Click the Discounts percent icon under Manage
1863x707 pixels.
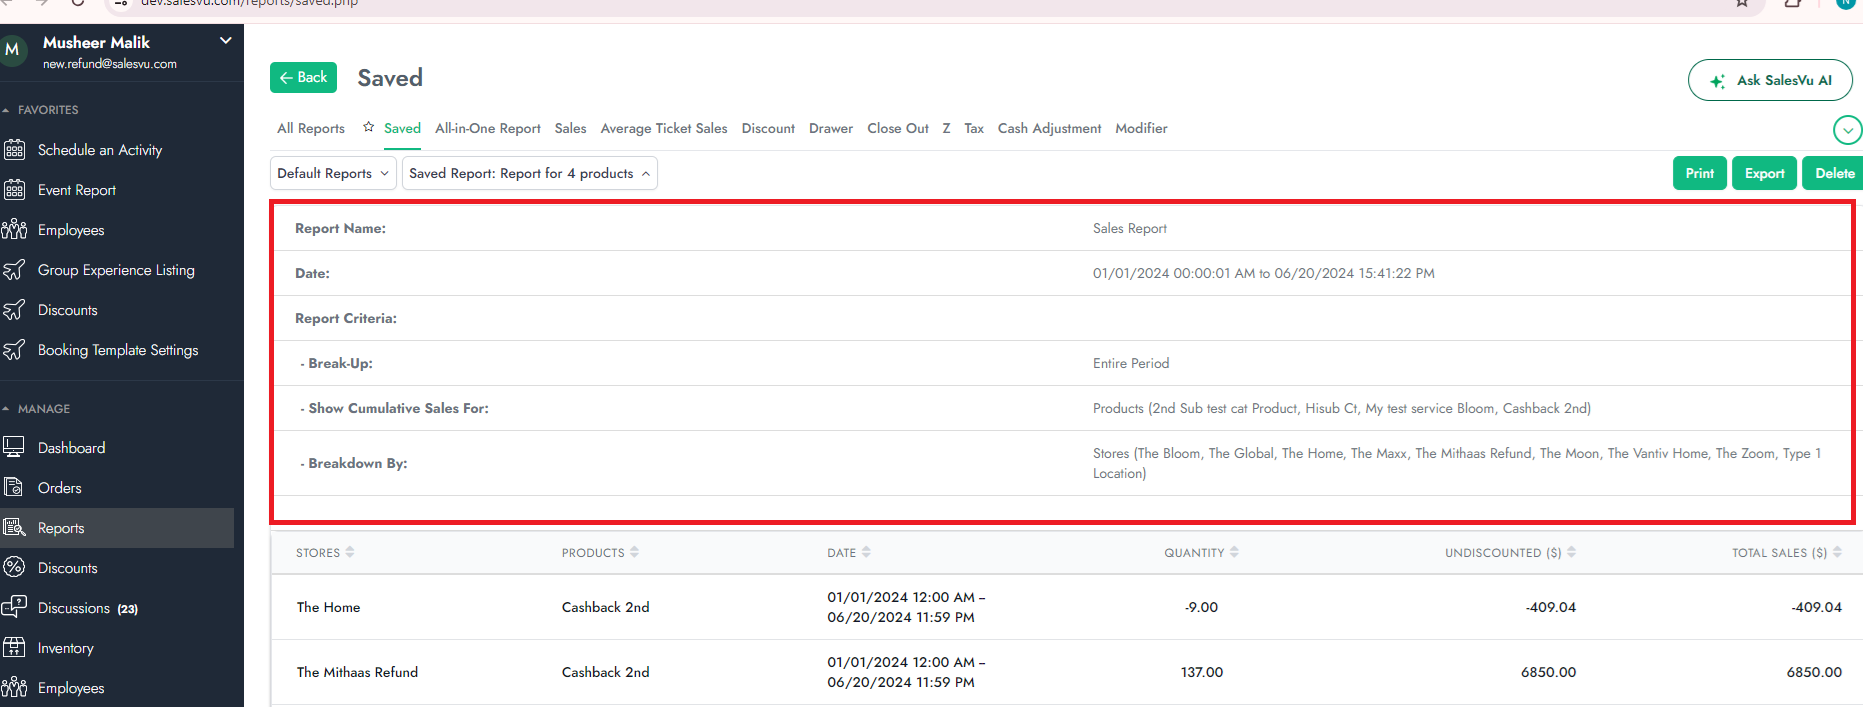click(14, 568)
